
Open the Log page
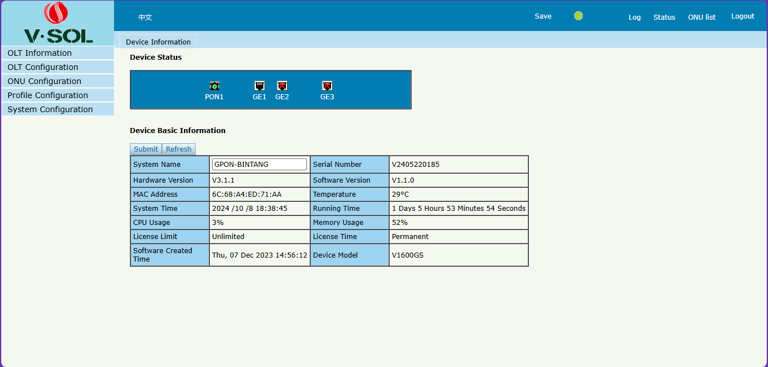pyautogui.click(x=634, y=17)
